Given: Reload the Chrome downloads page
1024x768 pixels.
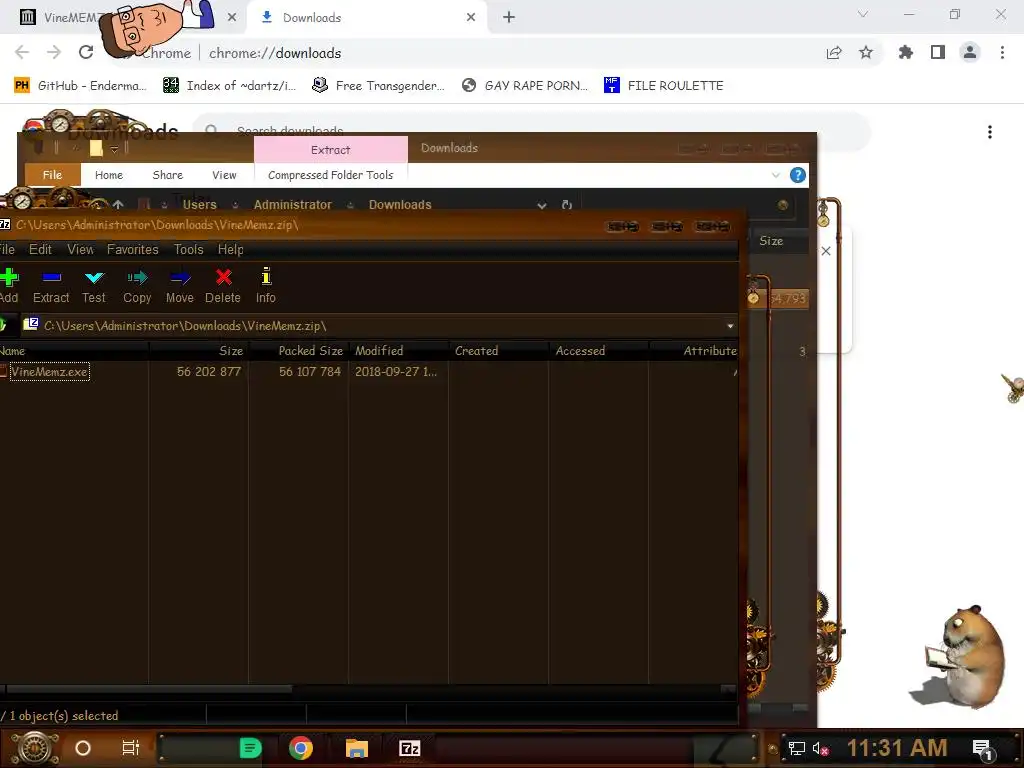Looking at the screenshot, I should point(86,52).
